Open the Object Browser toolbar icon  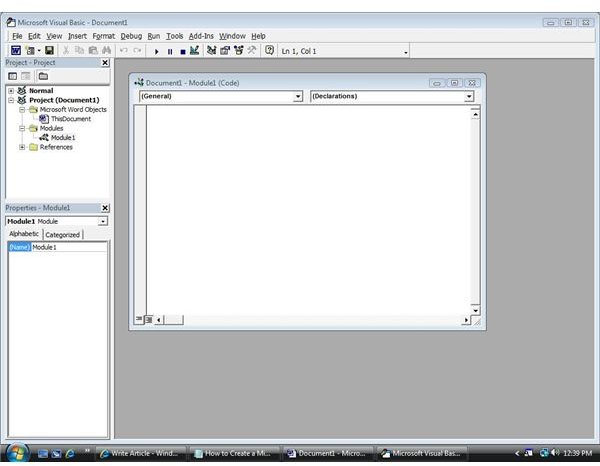coord(238,50)
